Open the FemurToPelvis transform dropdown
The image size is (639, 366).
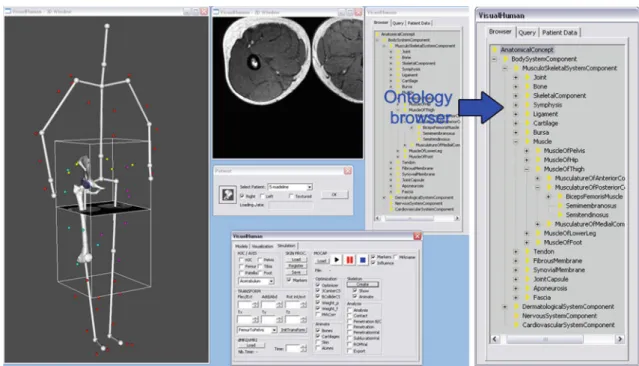tap(274, 330)
